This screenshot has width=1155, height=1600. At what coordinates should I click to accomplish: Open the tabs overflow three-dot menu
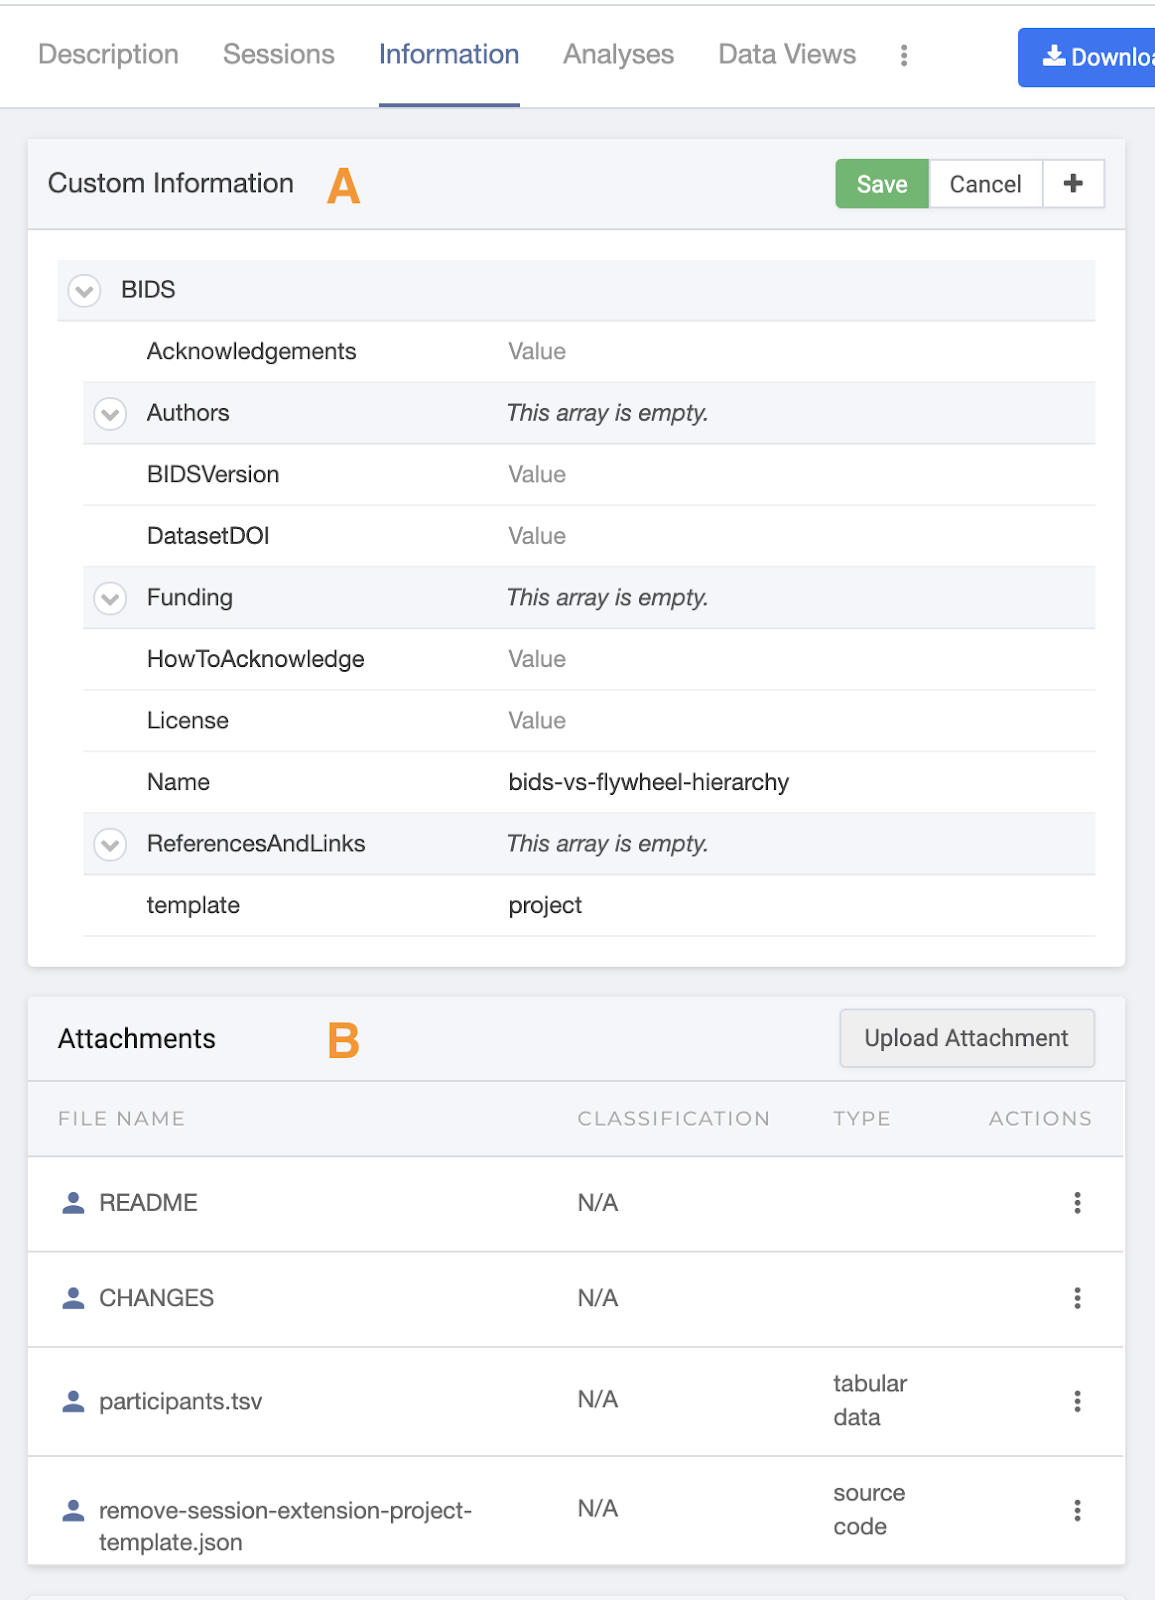tap(904, 55)
